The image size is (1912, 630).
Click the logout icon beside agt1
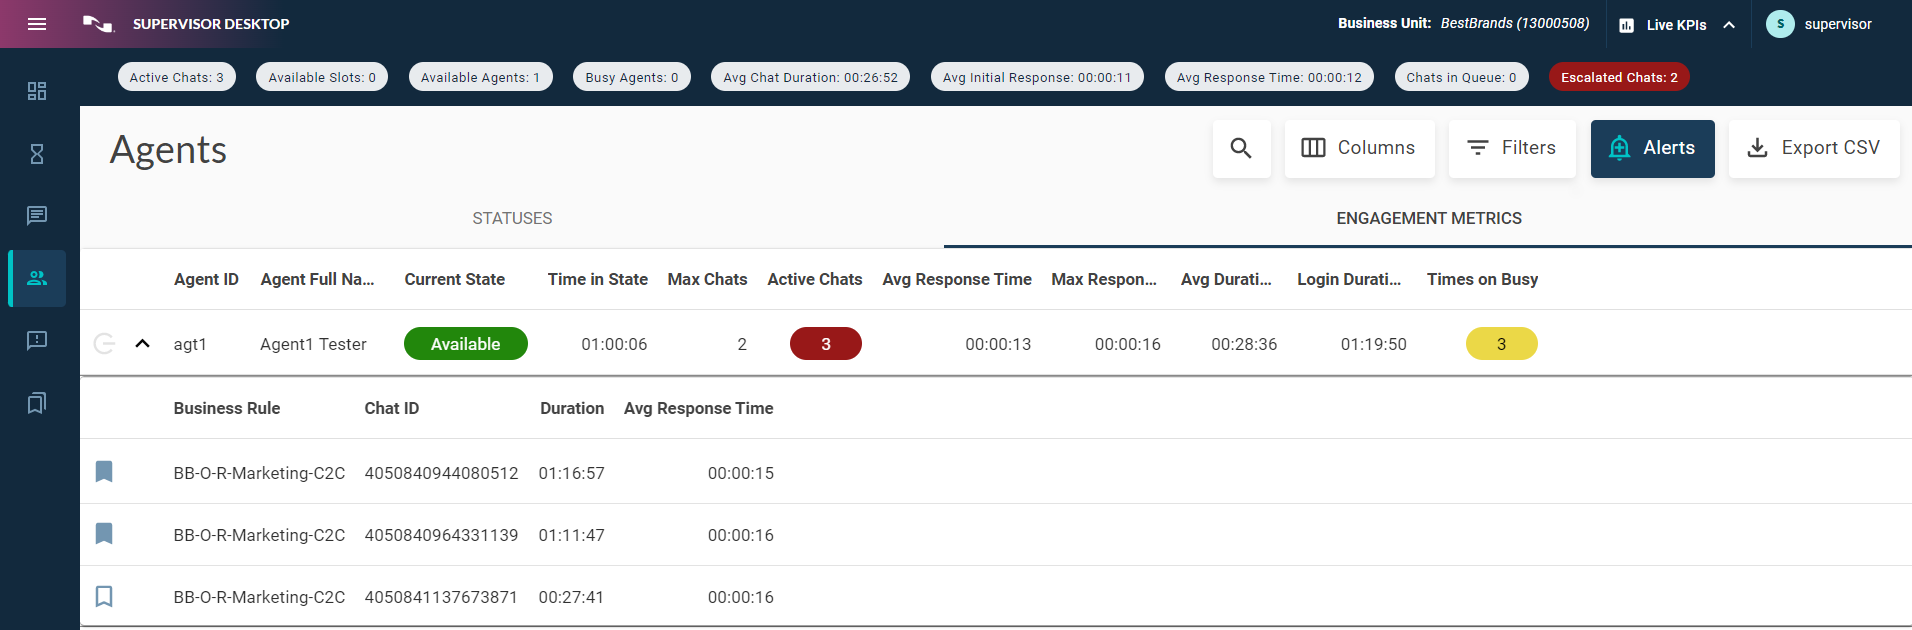[x=104, y=344]
